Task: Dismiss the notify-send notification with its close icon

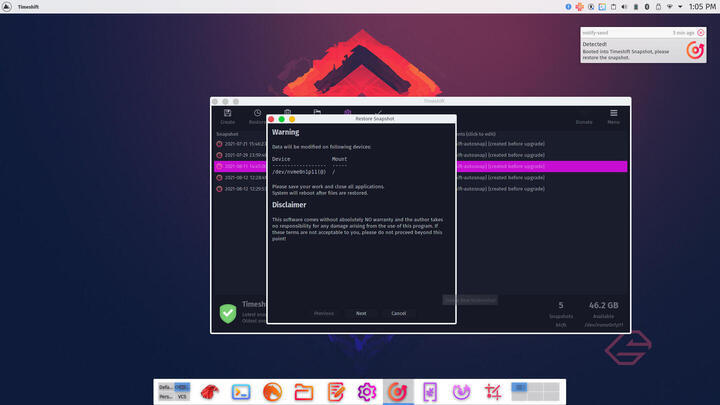Action: (x=701, y=33)
